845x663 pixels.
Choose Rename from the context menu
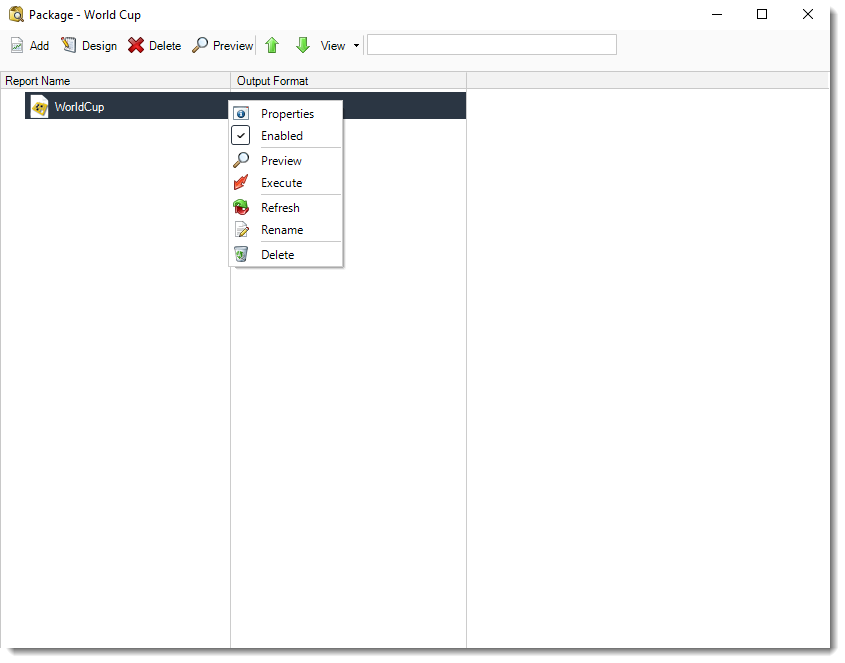click(x=286, y=230)
